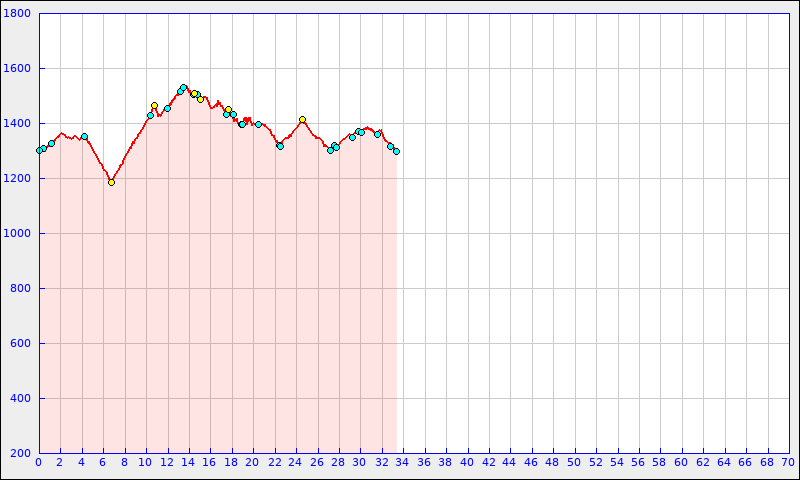Click the 50 label on the distance axis
800x480 pixels.
tap(574, 463)
